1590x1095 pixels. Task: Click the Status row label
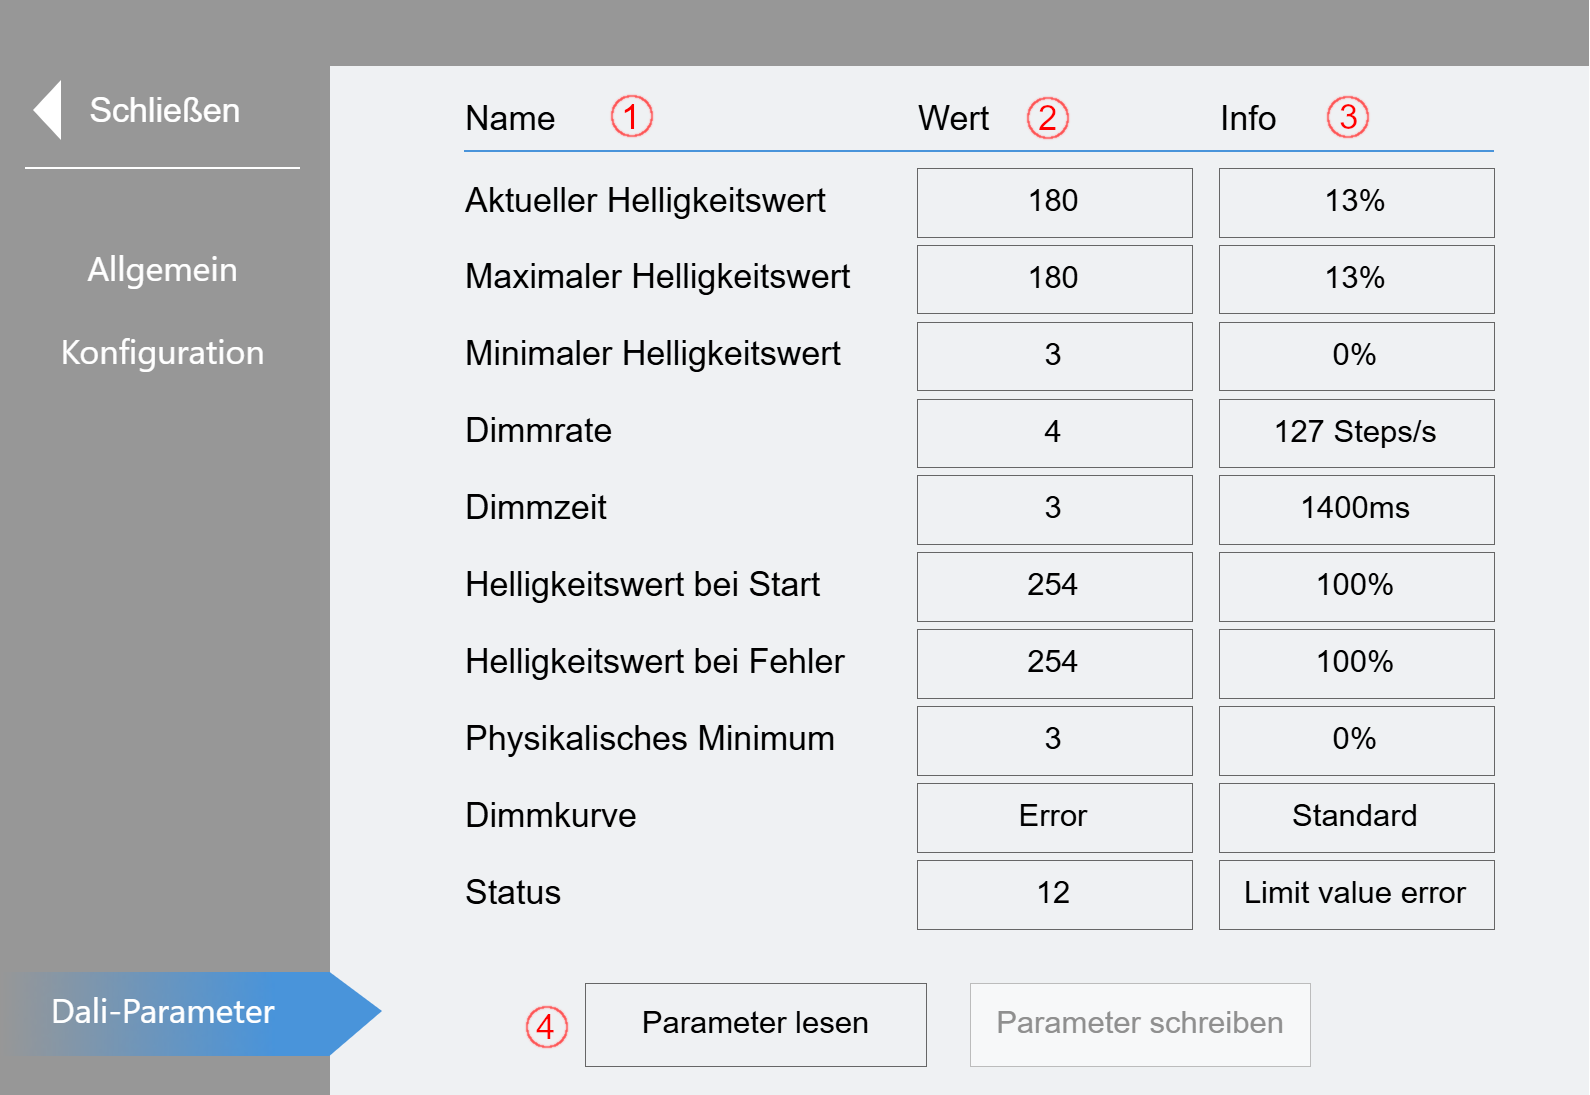[513, 893]
